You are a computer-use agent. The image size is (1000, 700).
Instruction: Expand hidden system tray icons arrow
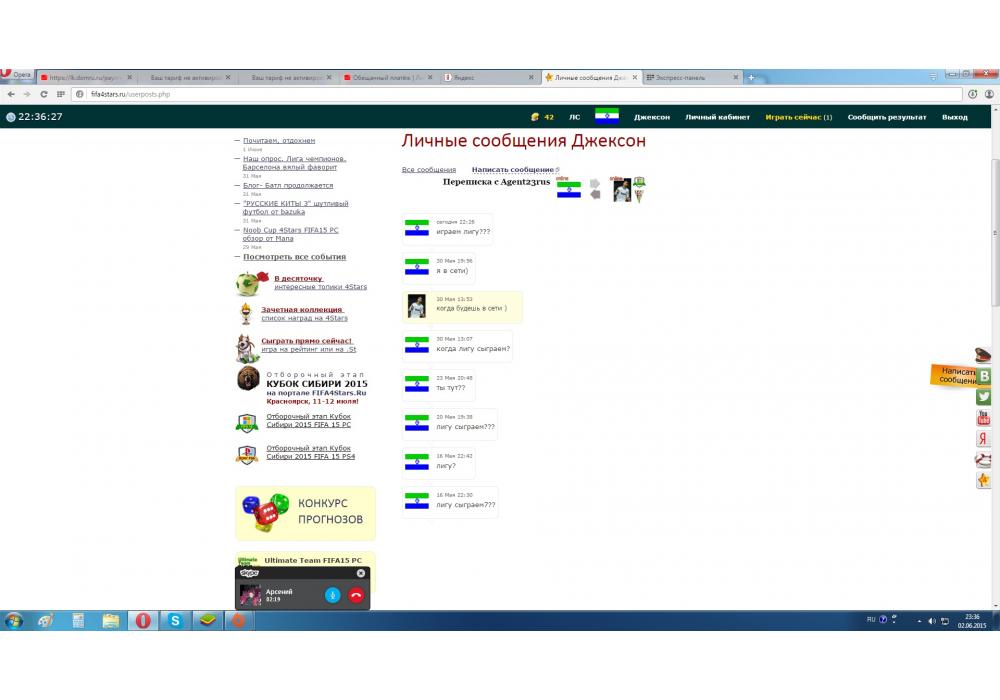pos(920,621)
